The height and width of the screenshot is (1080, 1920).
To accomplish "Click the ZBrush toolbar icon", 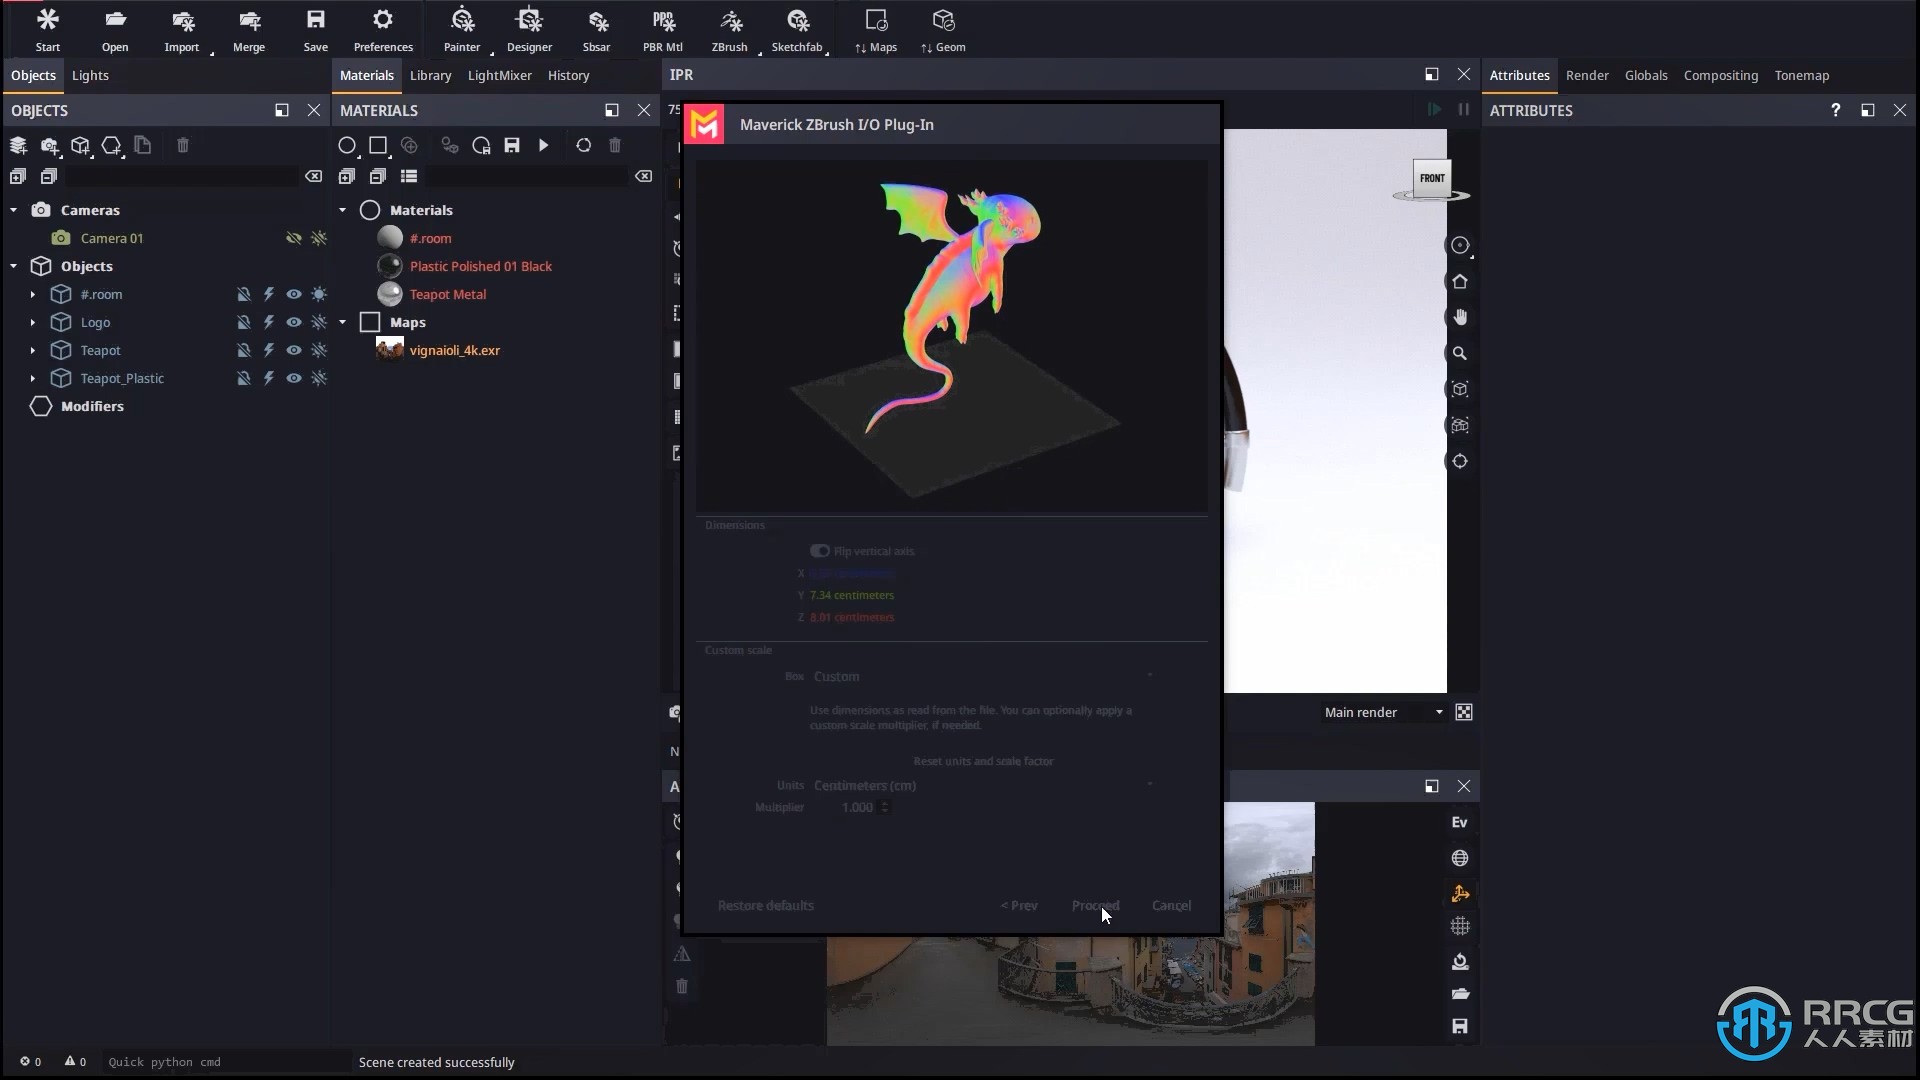I will click(x=730, y=29).
